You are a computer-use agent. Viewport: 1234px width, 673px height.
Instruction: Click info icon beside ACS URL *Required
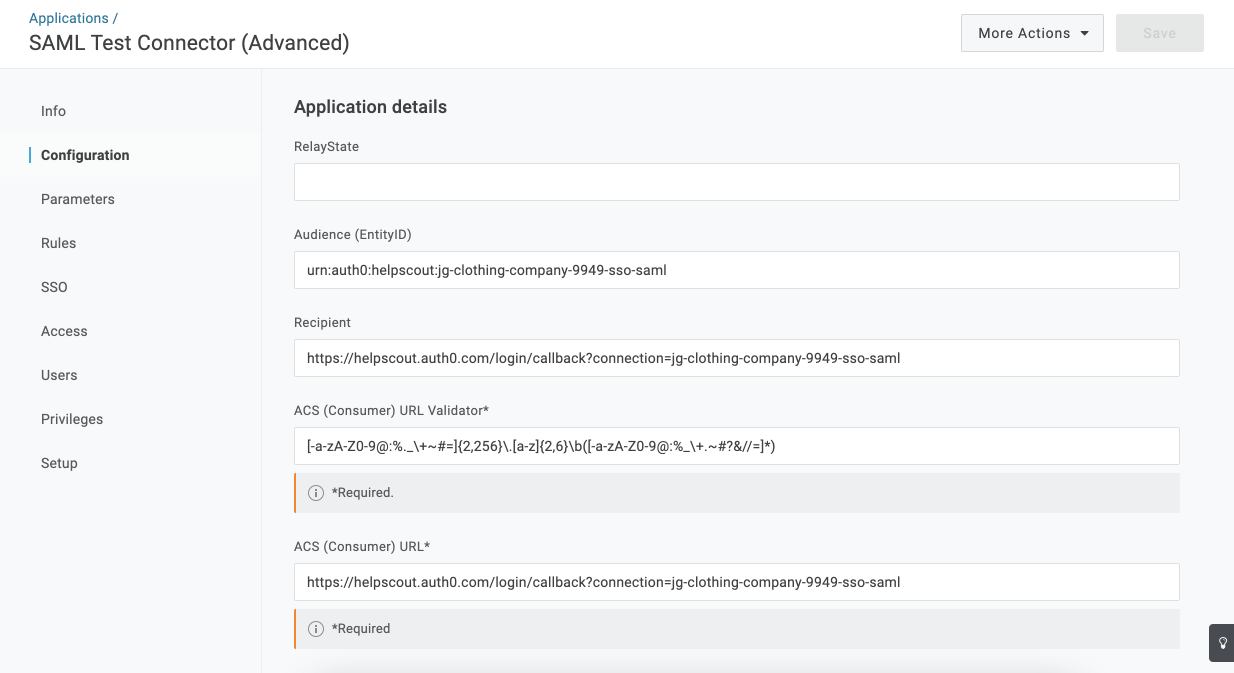pyautogui.click(x=316, y=629)
